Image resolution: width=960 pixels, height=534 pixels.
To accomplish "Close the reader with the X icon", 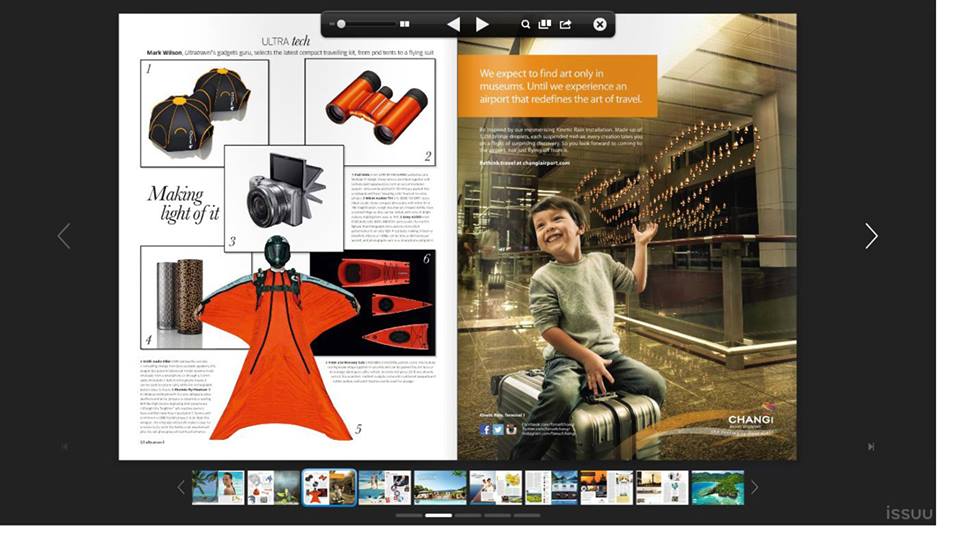I will tap(600, 24).
